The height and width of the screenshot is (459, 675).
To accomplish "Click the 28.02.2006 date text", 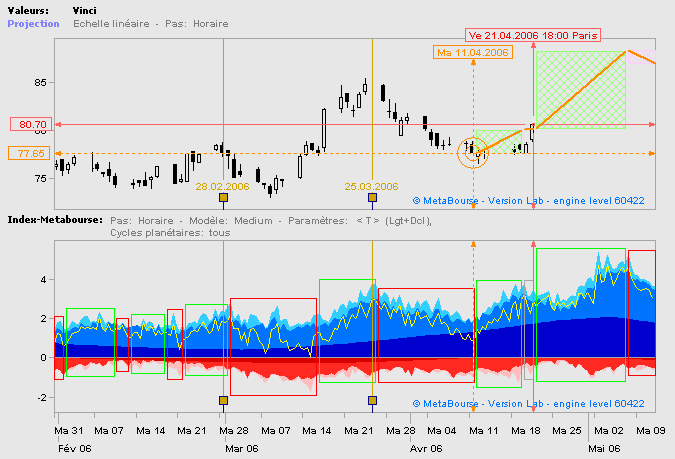I will click(222, 186).
